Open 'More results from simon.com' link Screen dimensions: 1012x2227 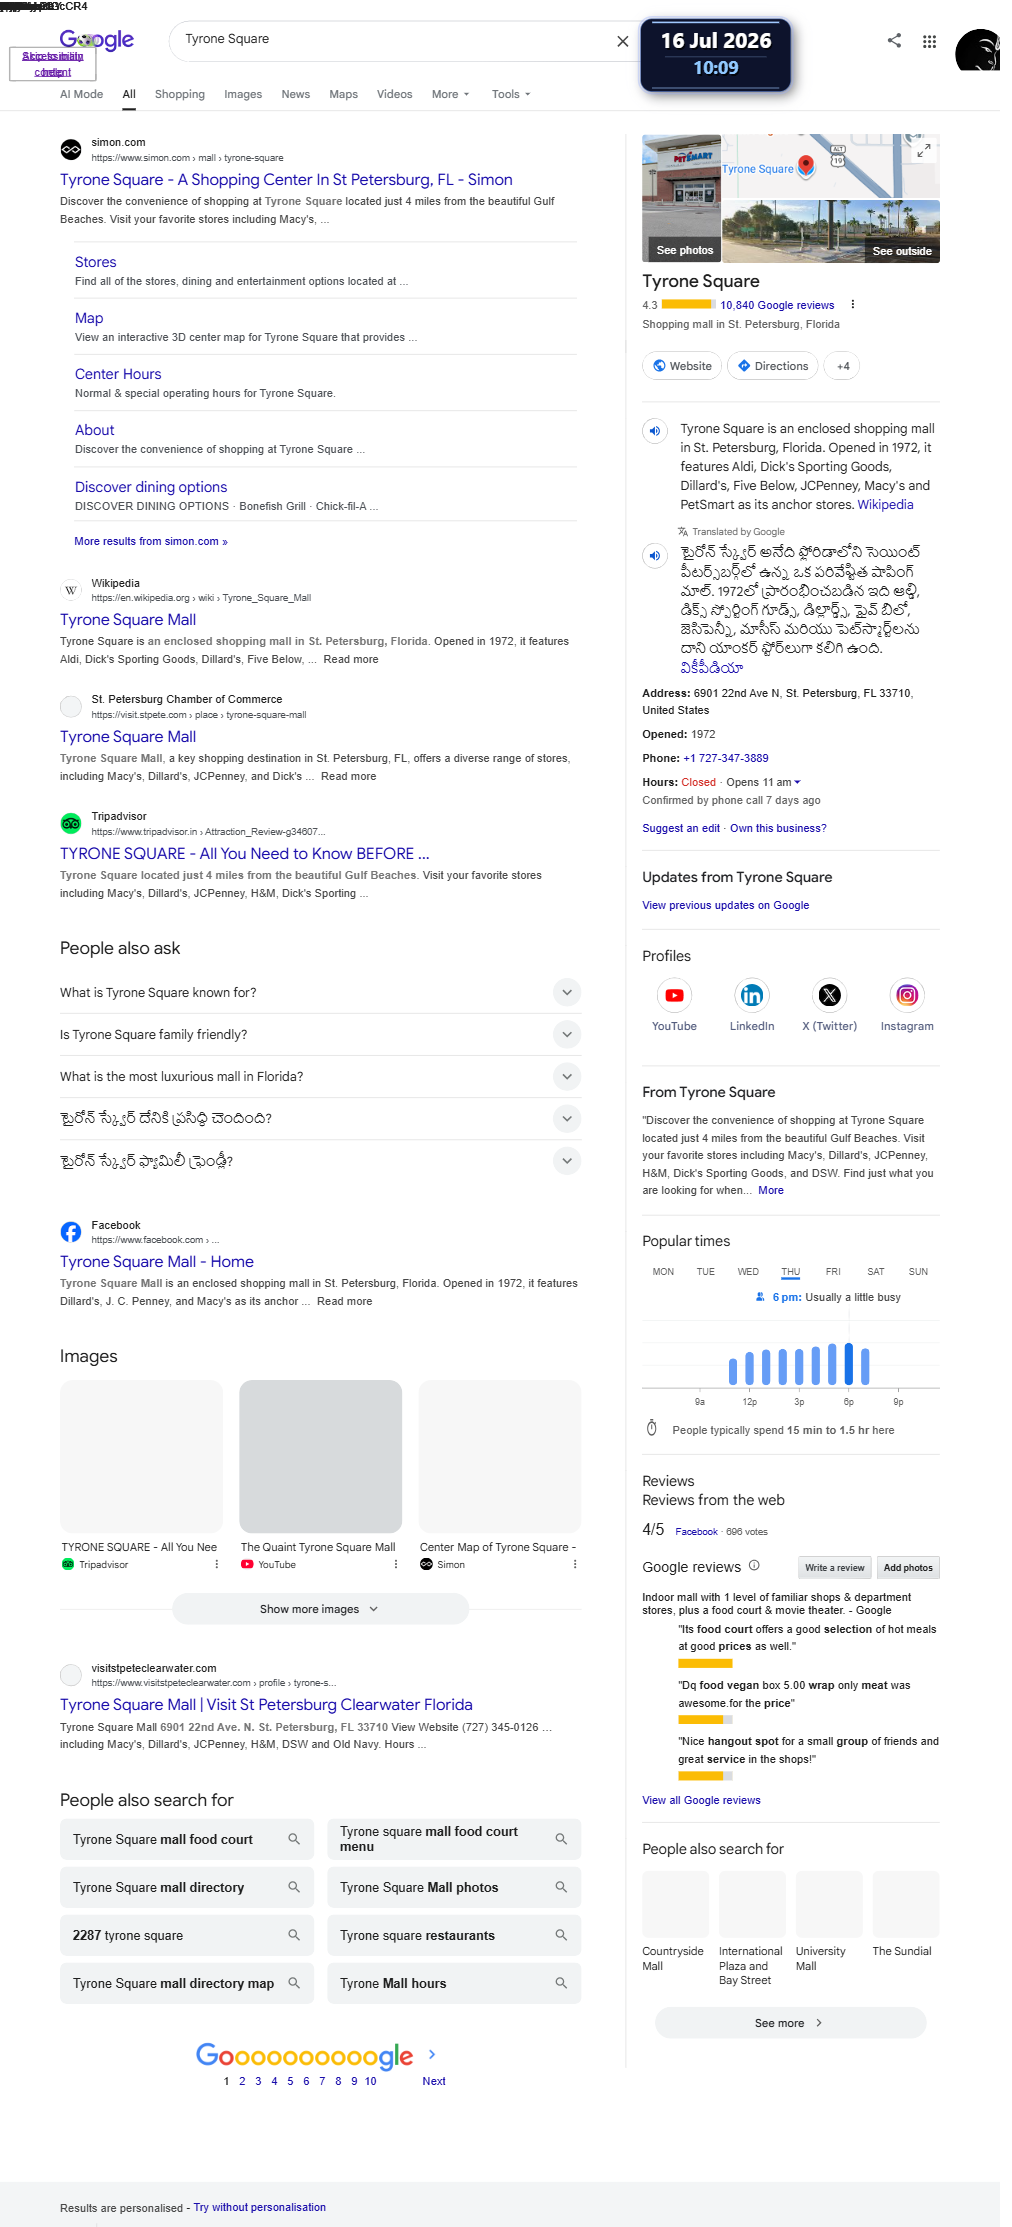click(x=151, y=541)
